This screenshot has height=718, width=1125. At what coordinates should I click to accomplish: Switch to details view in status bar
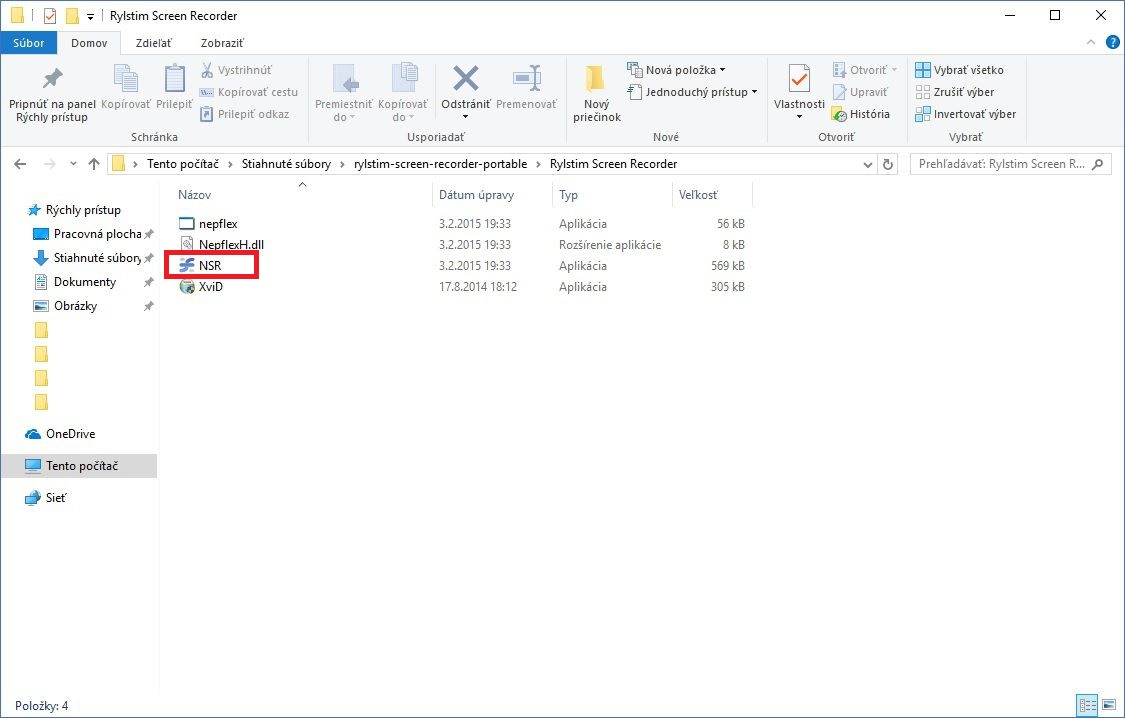tap(1088, 705)
